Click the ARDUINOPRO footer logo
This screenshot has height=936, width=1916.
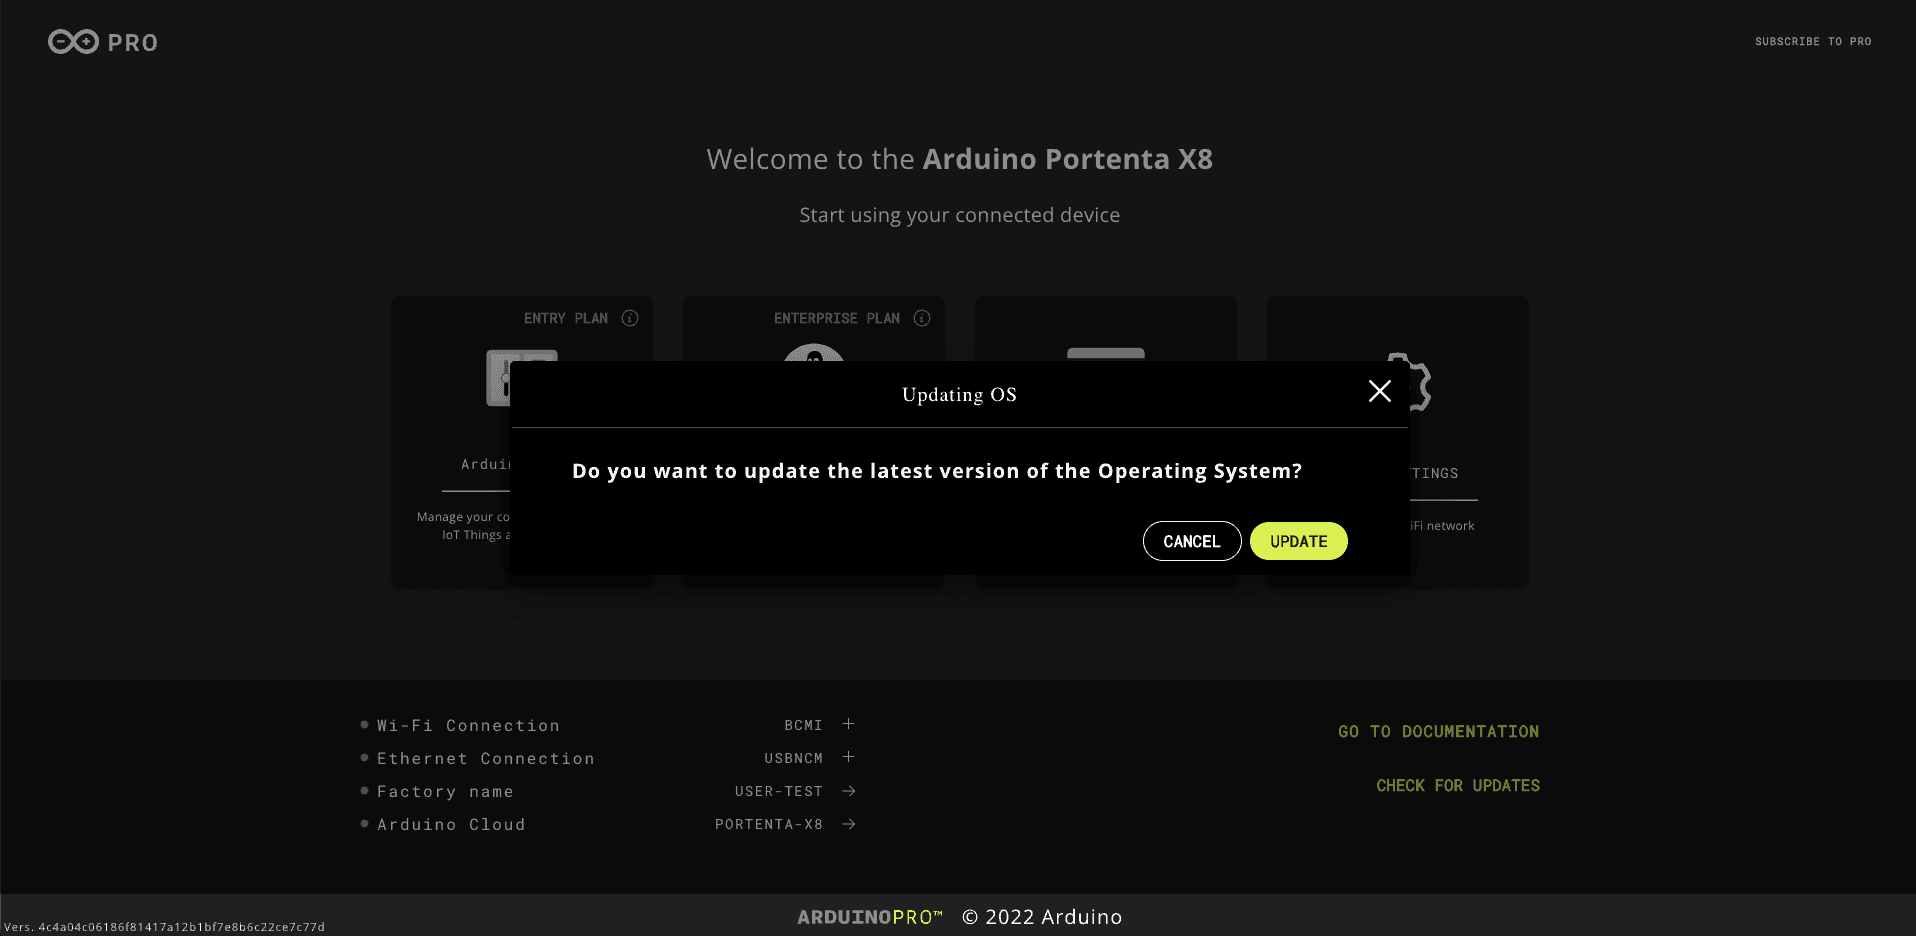point(869,917)
